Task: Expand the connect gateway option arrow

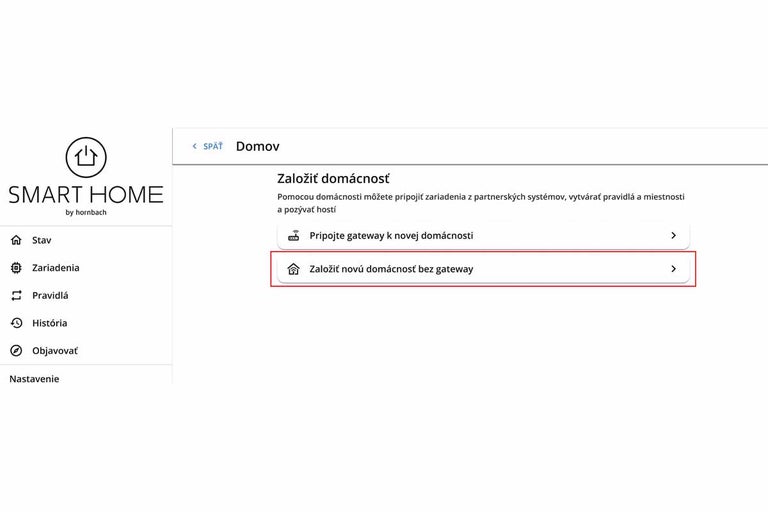Action: point(673,236)
